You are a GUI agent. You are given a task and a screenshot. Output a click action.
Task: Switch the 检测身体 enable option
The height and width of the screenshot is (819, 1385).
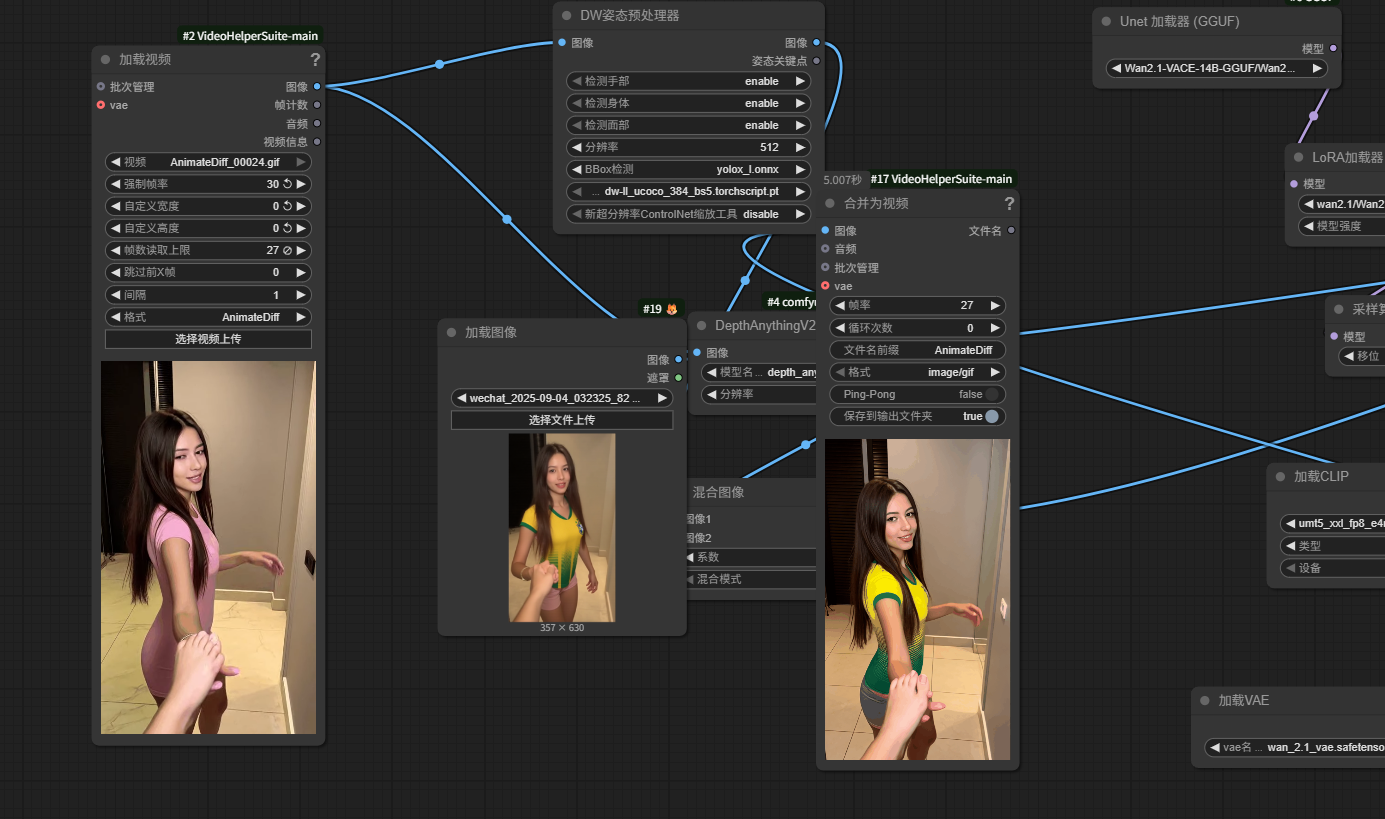click(x=688, y=103)
